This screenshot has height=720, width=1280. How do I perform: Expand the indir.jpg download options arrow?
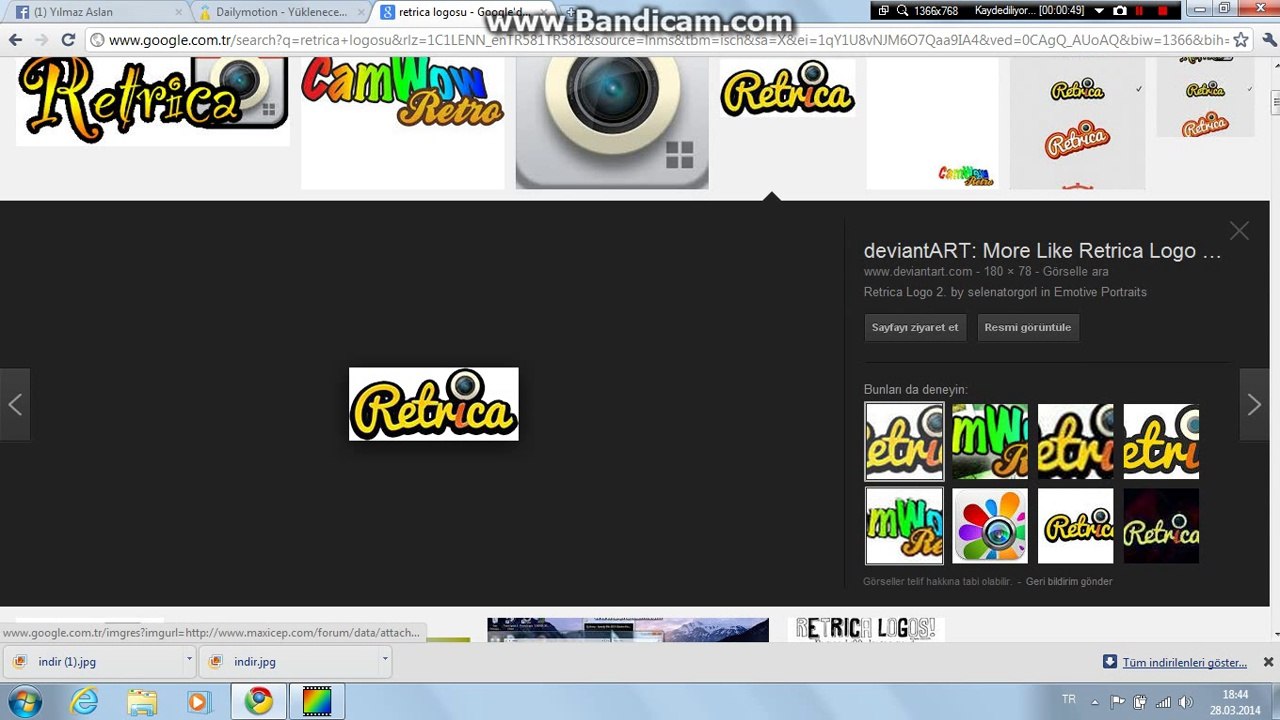click(384, 662)
